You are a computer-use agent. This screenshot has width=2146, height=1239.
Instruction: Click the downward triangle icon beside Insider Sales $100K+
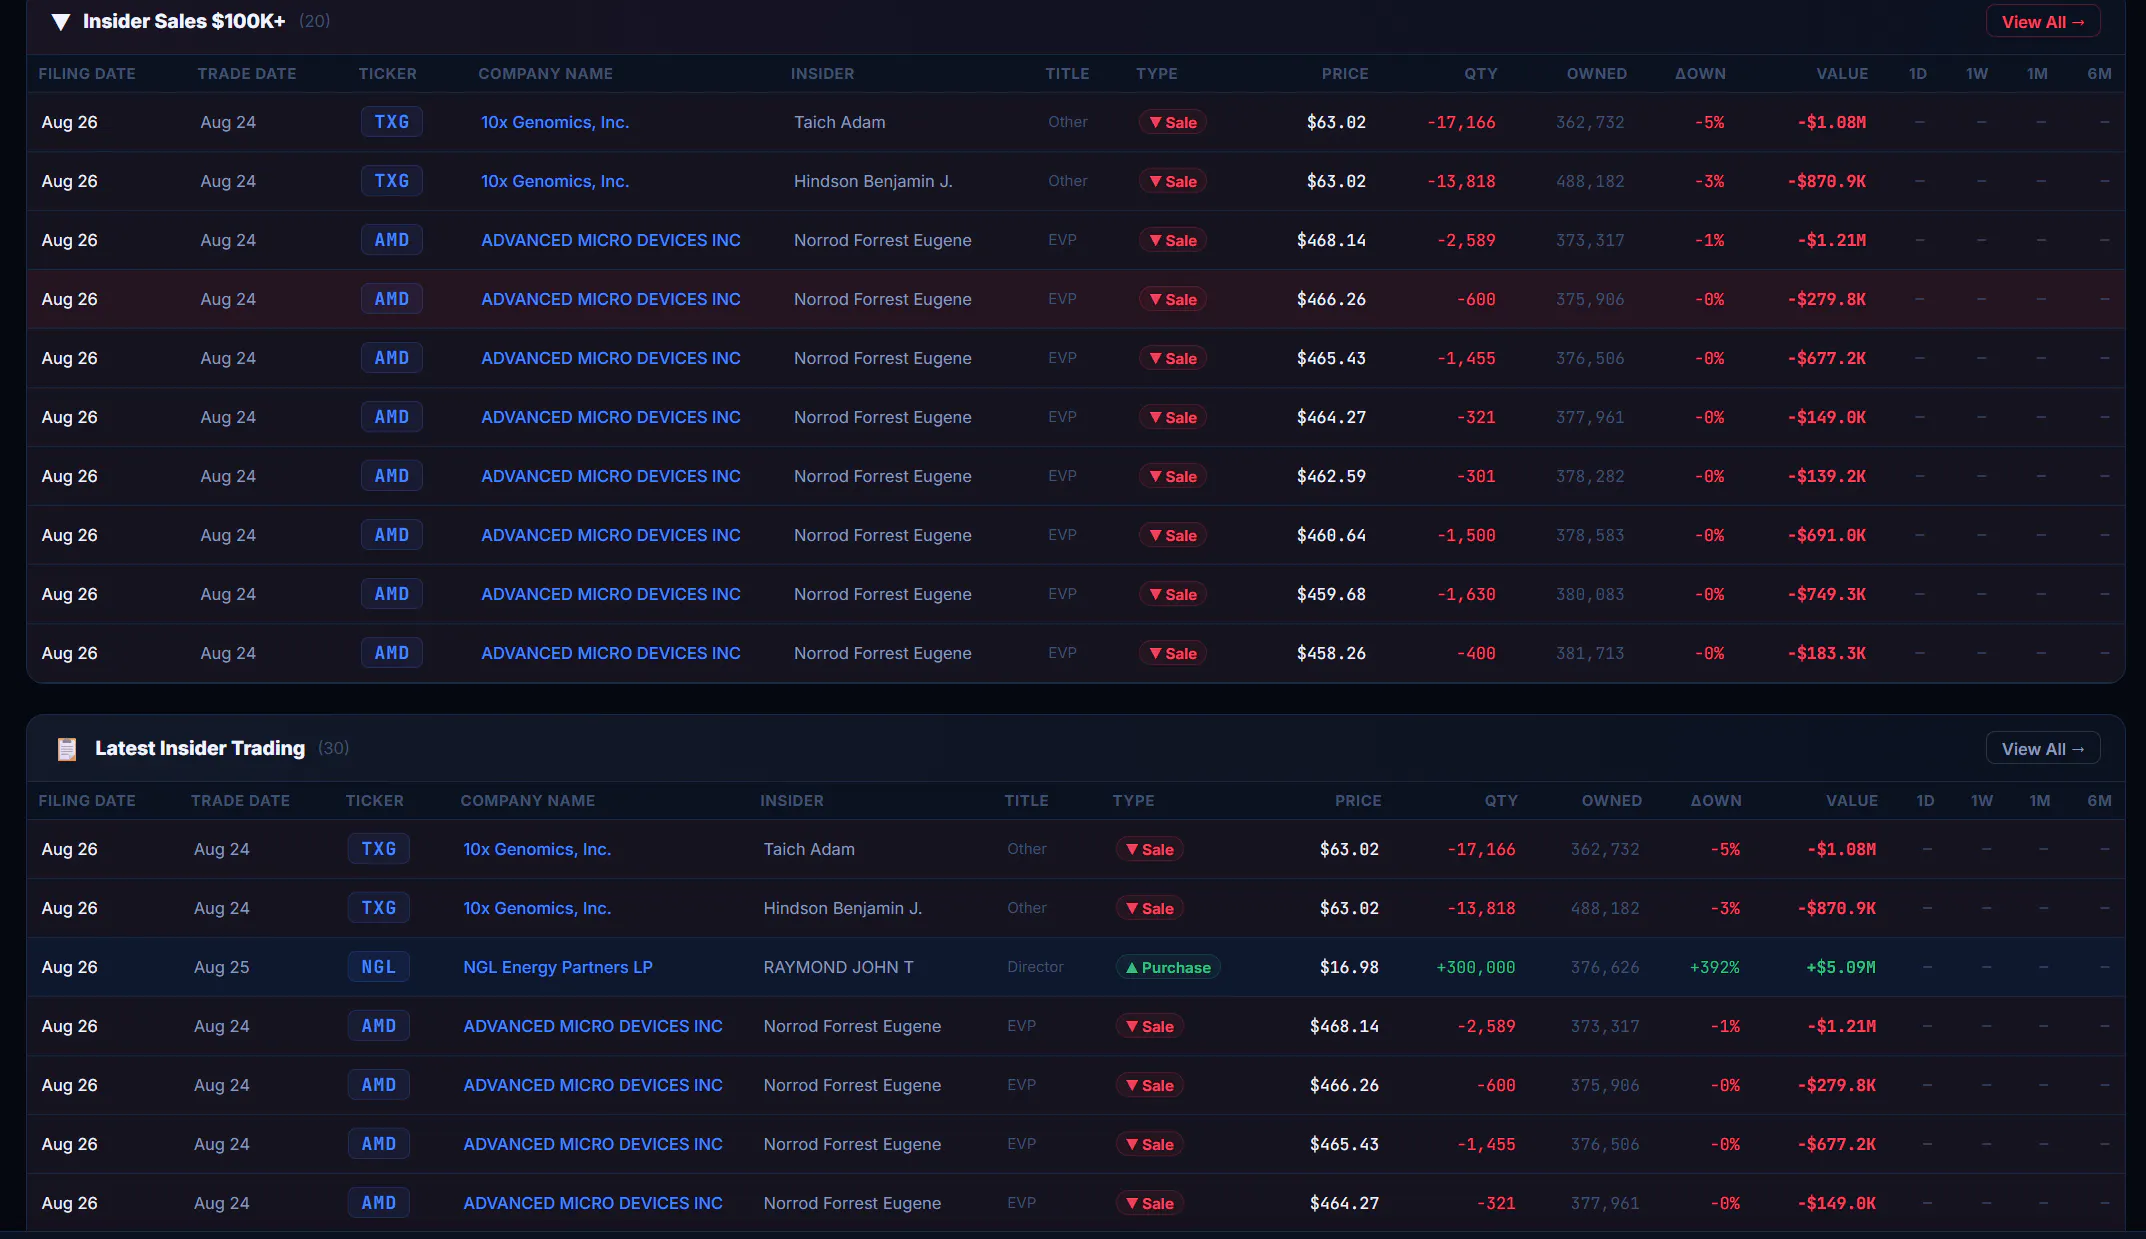(x=61, y=22)
